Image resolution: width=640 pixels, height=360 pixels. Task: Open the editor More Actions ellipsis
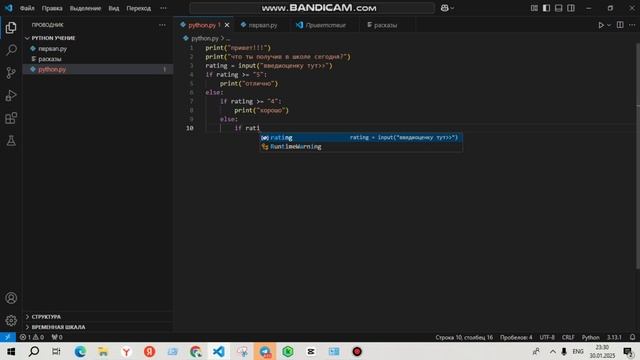point(632,25)
